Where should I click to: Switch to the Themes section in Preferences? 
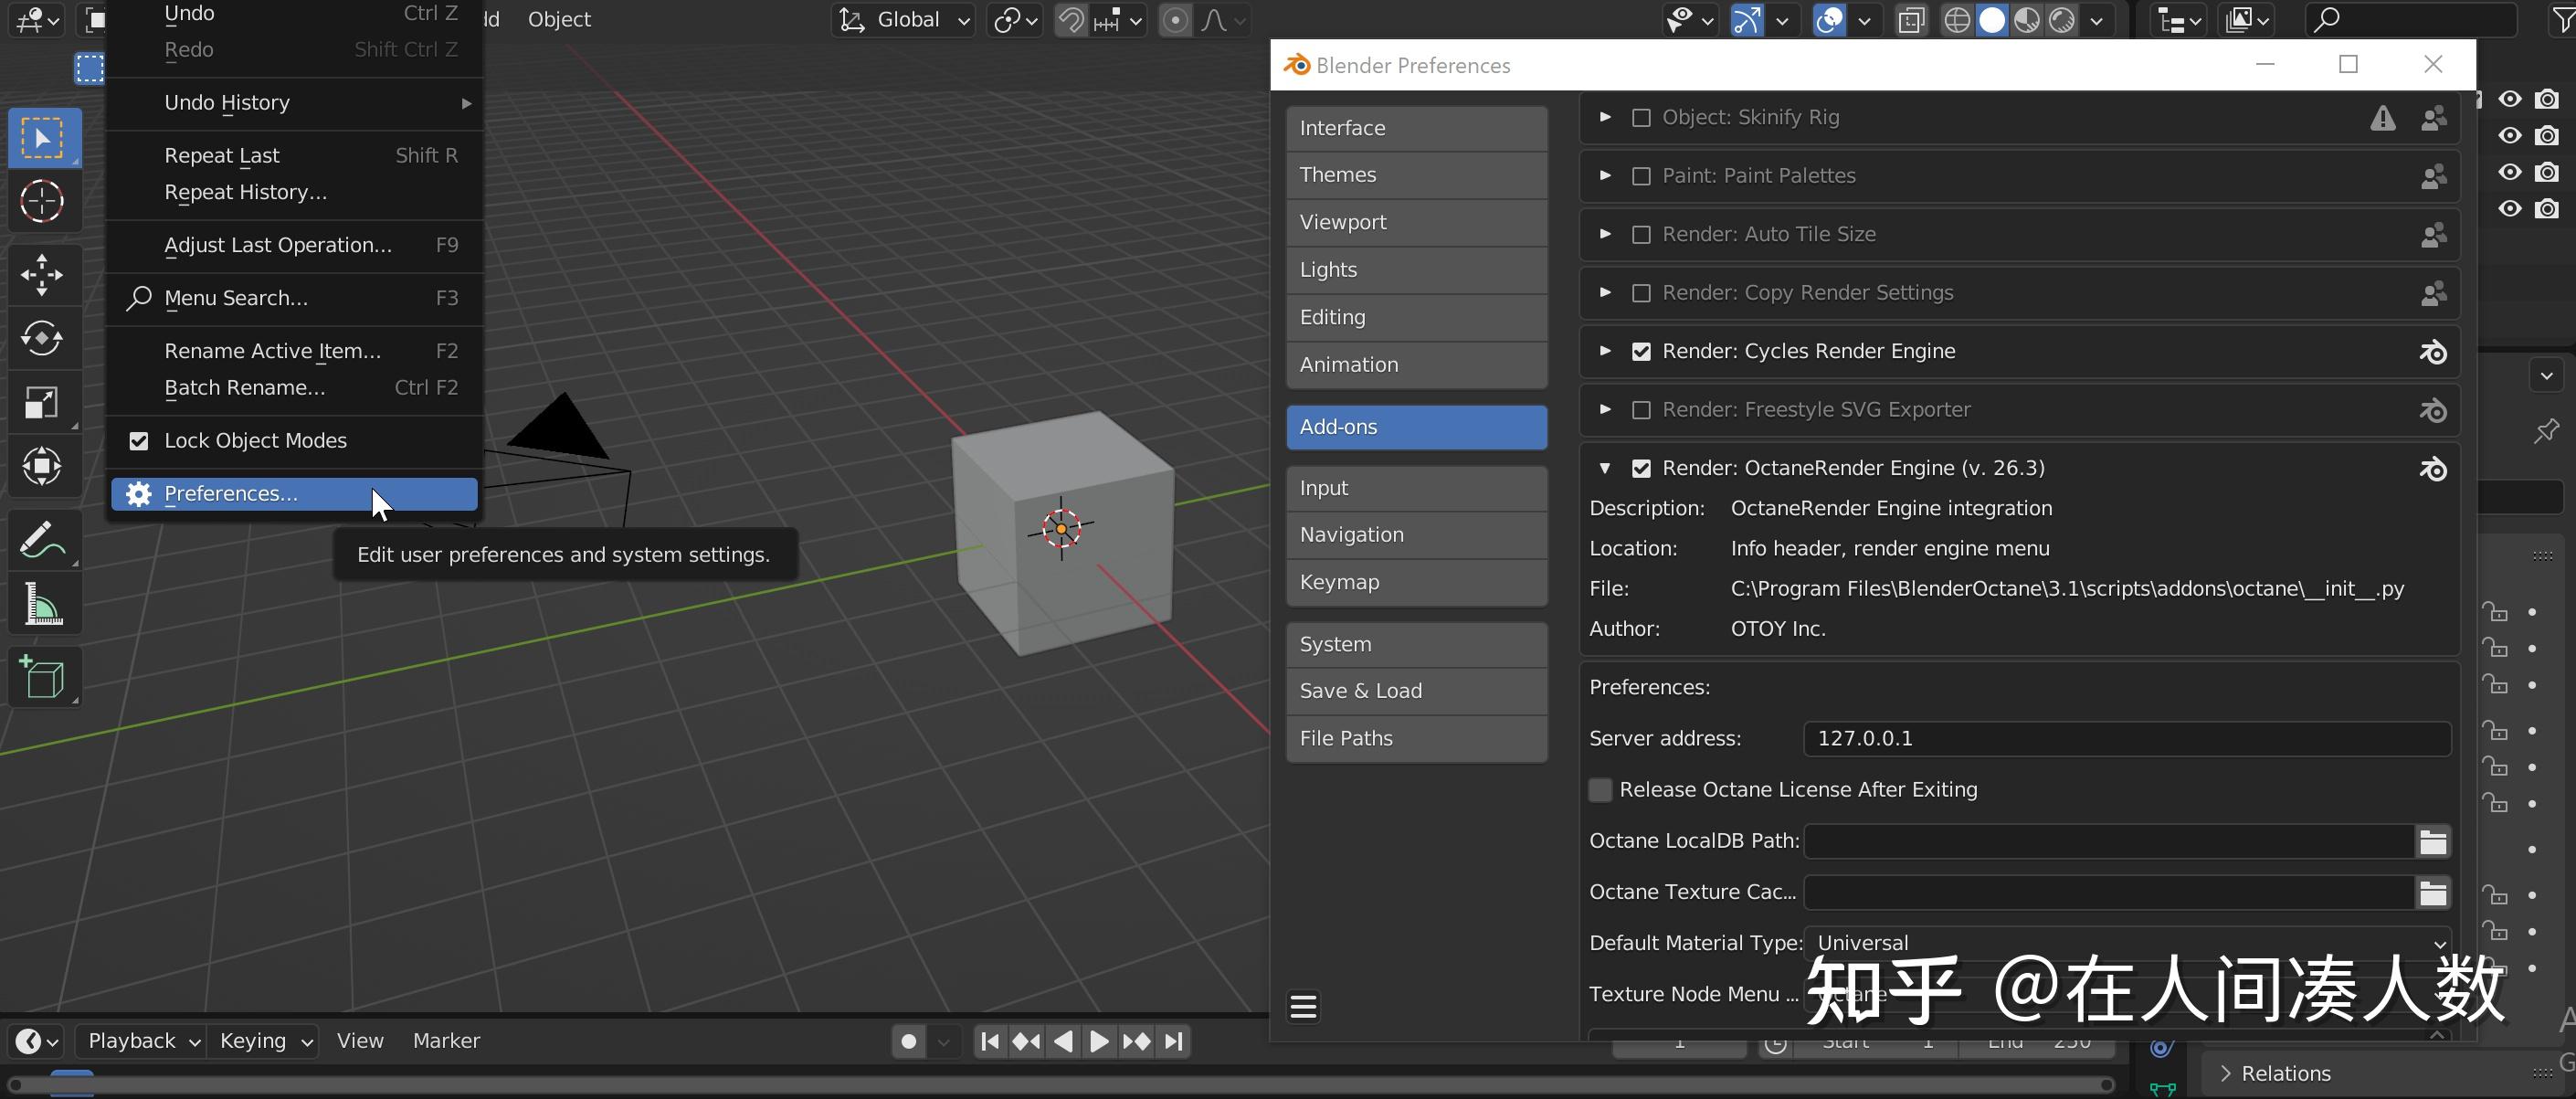coord(1416,174)
